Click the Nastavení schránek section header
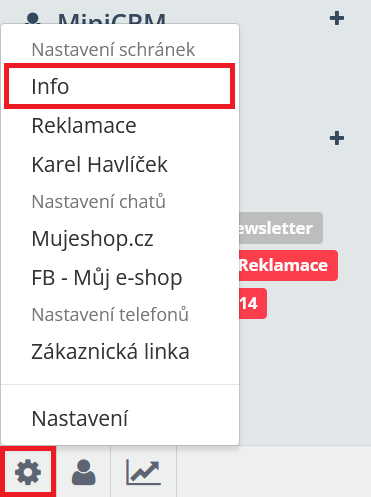This screenshot has height=497, width=371. coord(113,50)
